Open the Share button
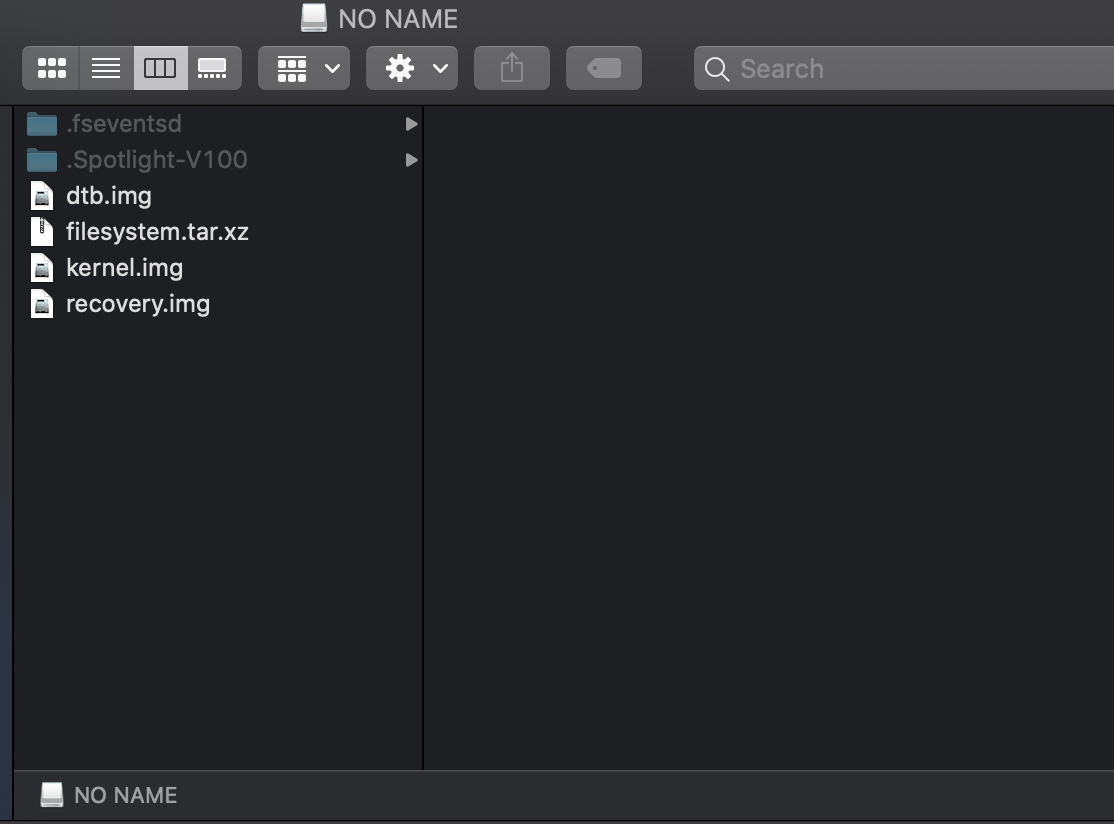Image resolution: width=1114 pixels, height=824 pixels. pos(511,68)
